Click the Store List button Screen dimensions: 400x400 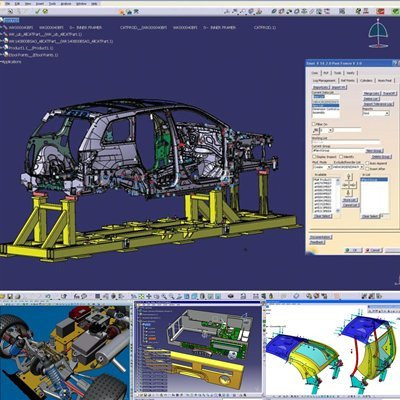[350, 200]
